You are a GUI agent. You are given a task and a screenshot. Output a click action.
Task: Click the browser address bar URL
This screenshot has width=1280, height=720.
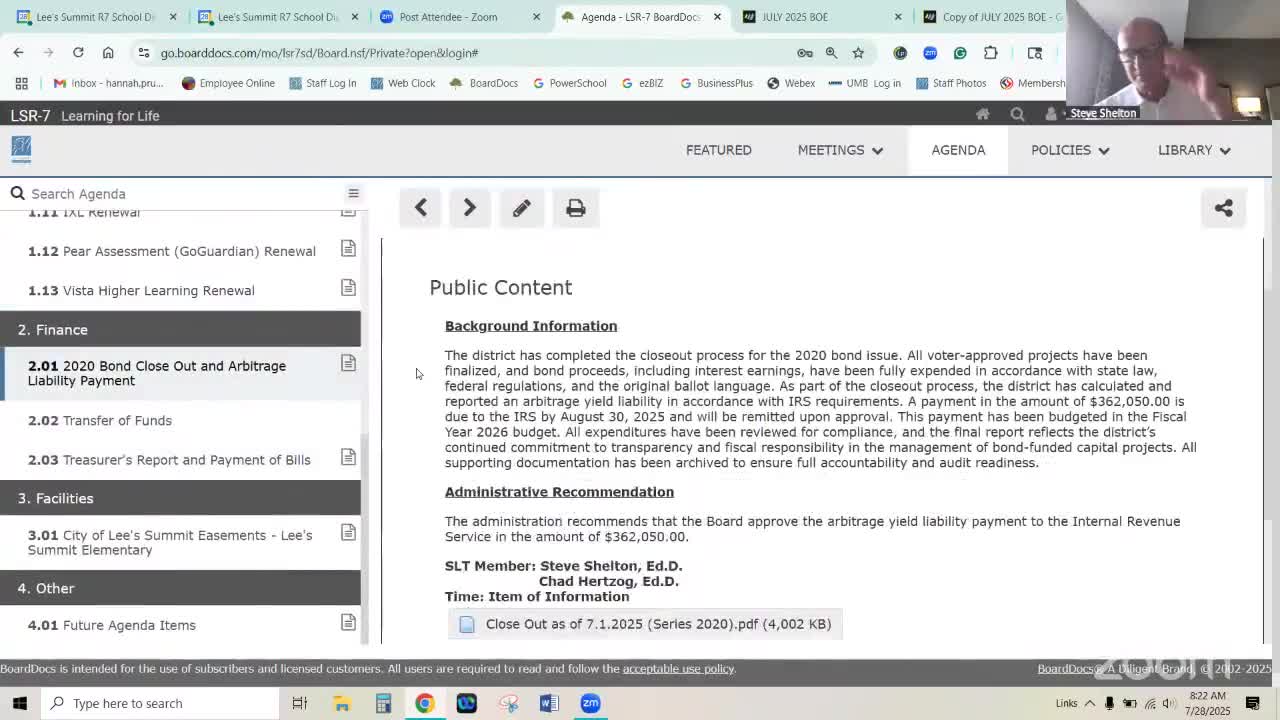319,53
